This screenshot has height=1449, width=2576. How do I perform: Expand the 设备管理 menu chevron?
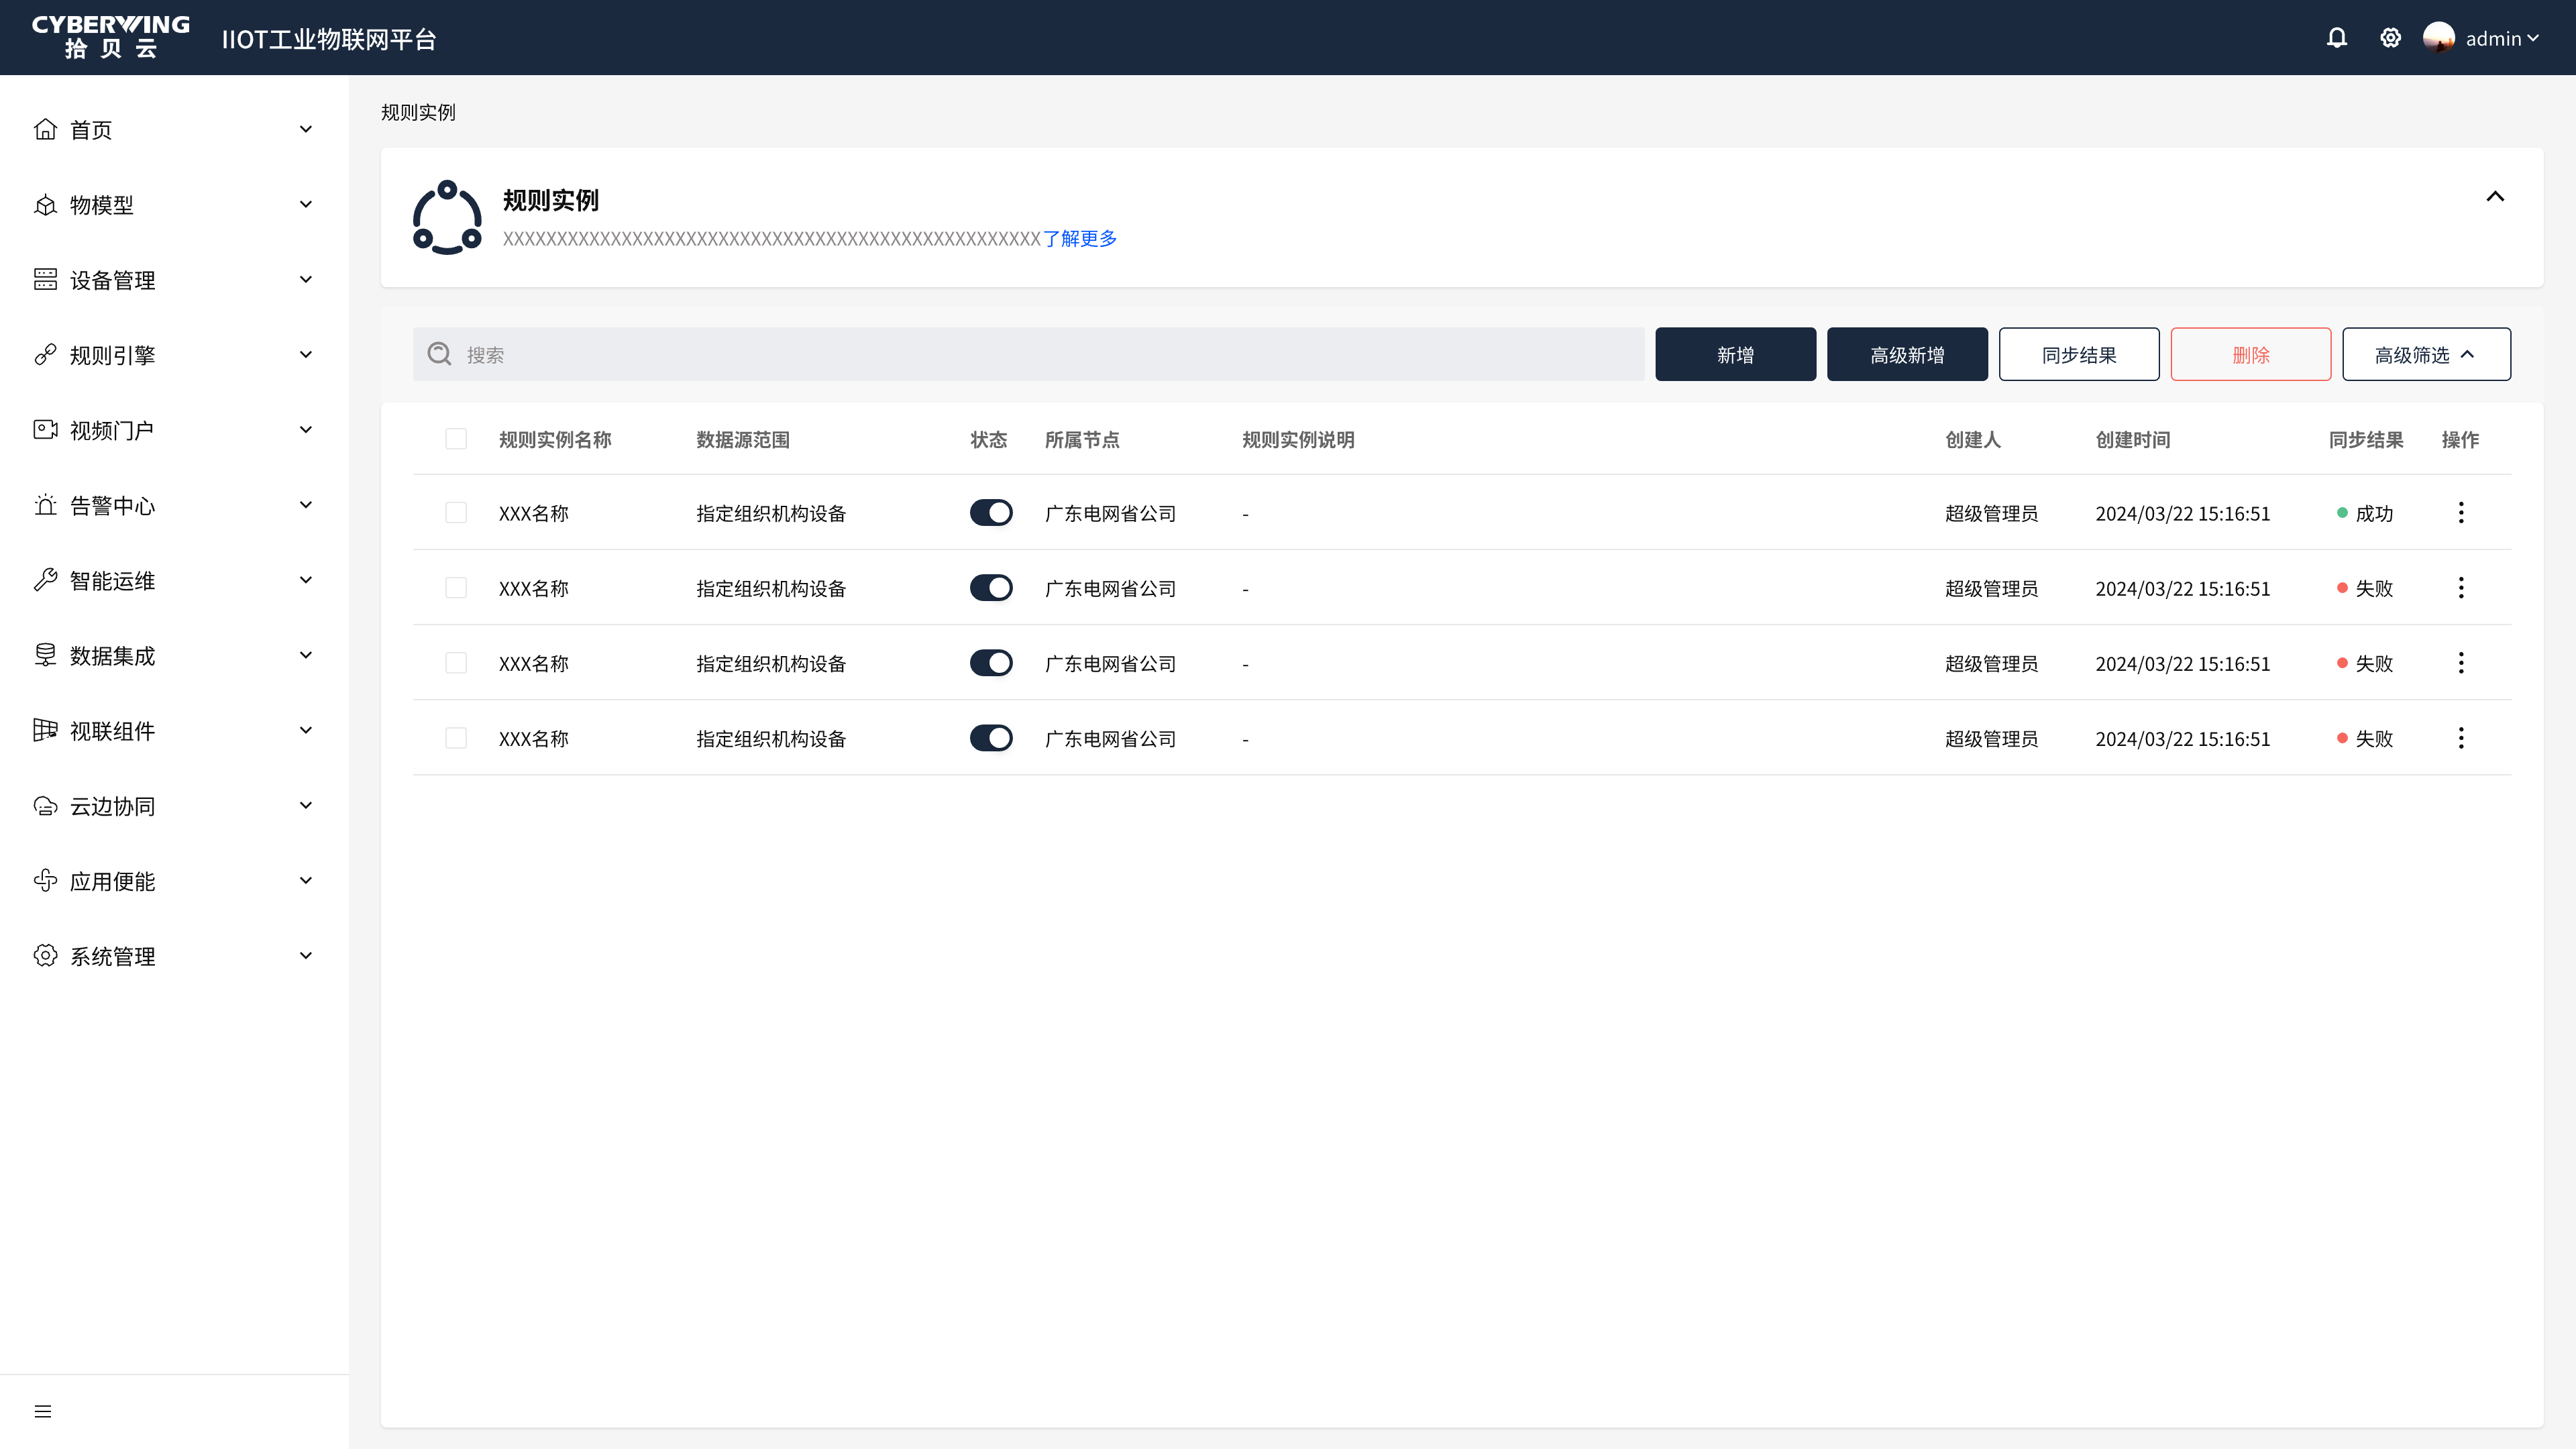coord(306,279)
